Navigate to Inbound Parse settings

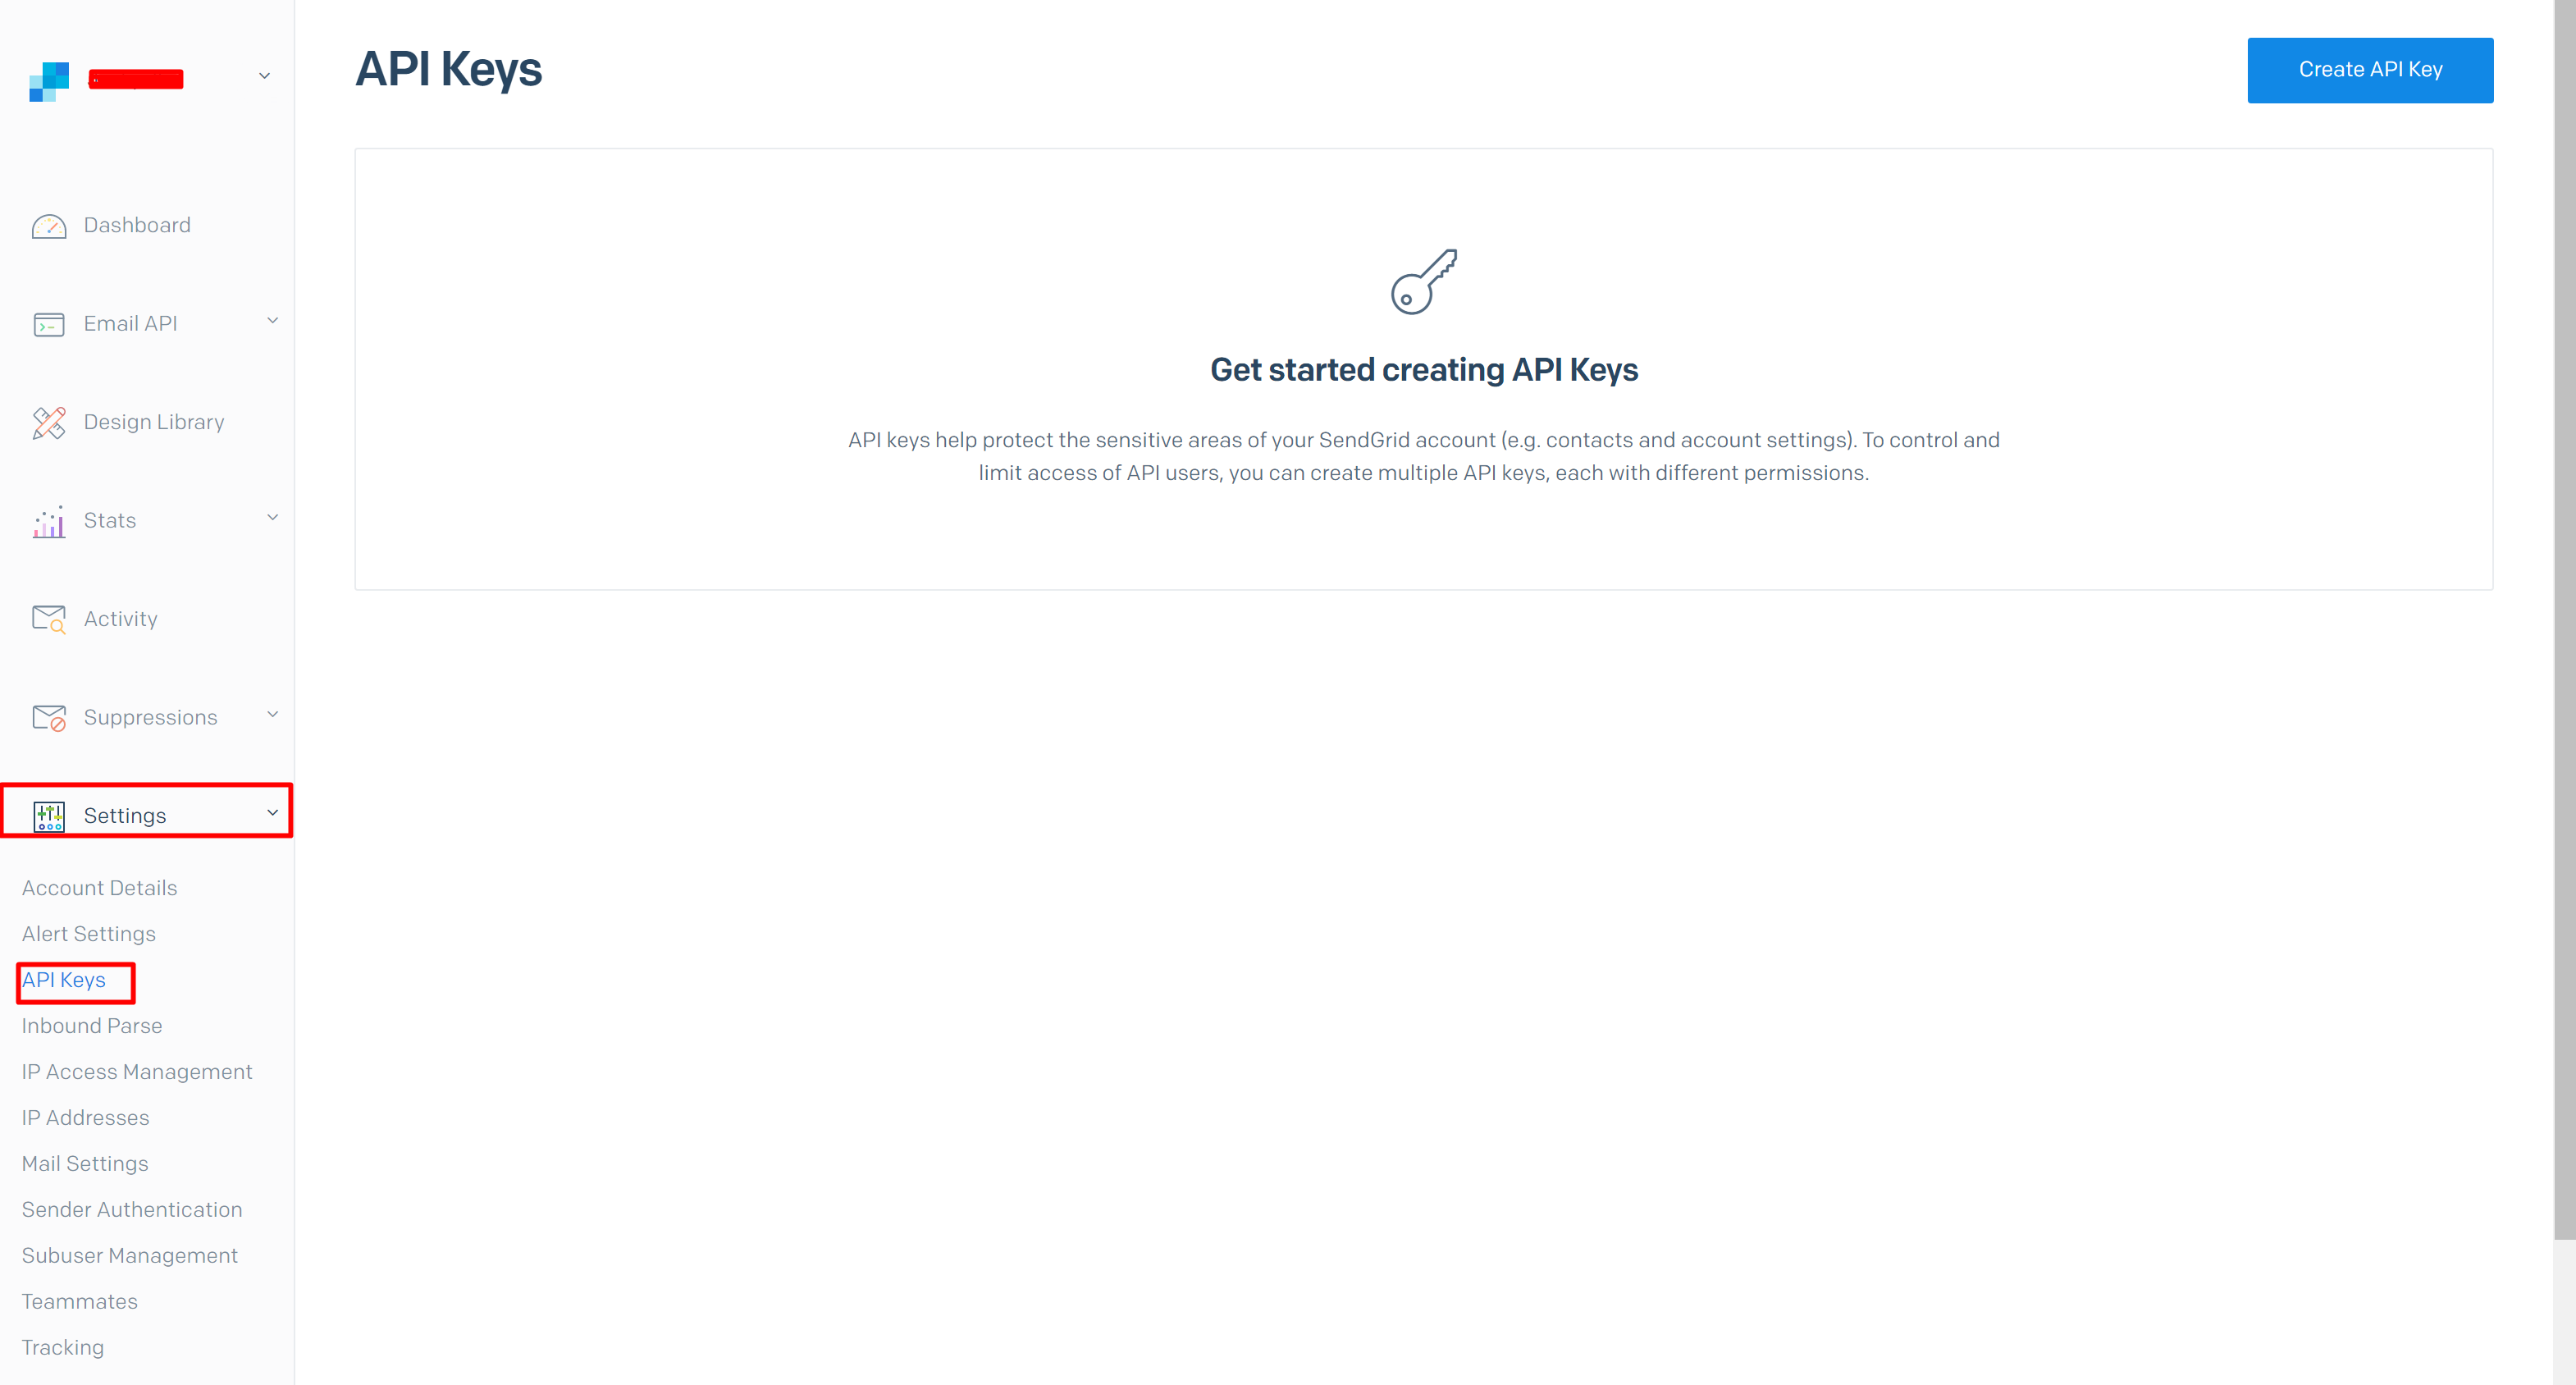90,1025
